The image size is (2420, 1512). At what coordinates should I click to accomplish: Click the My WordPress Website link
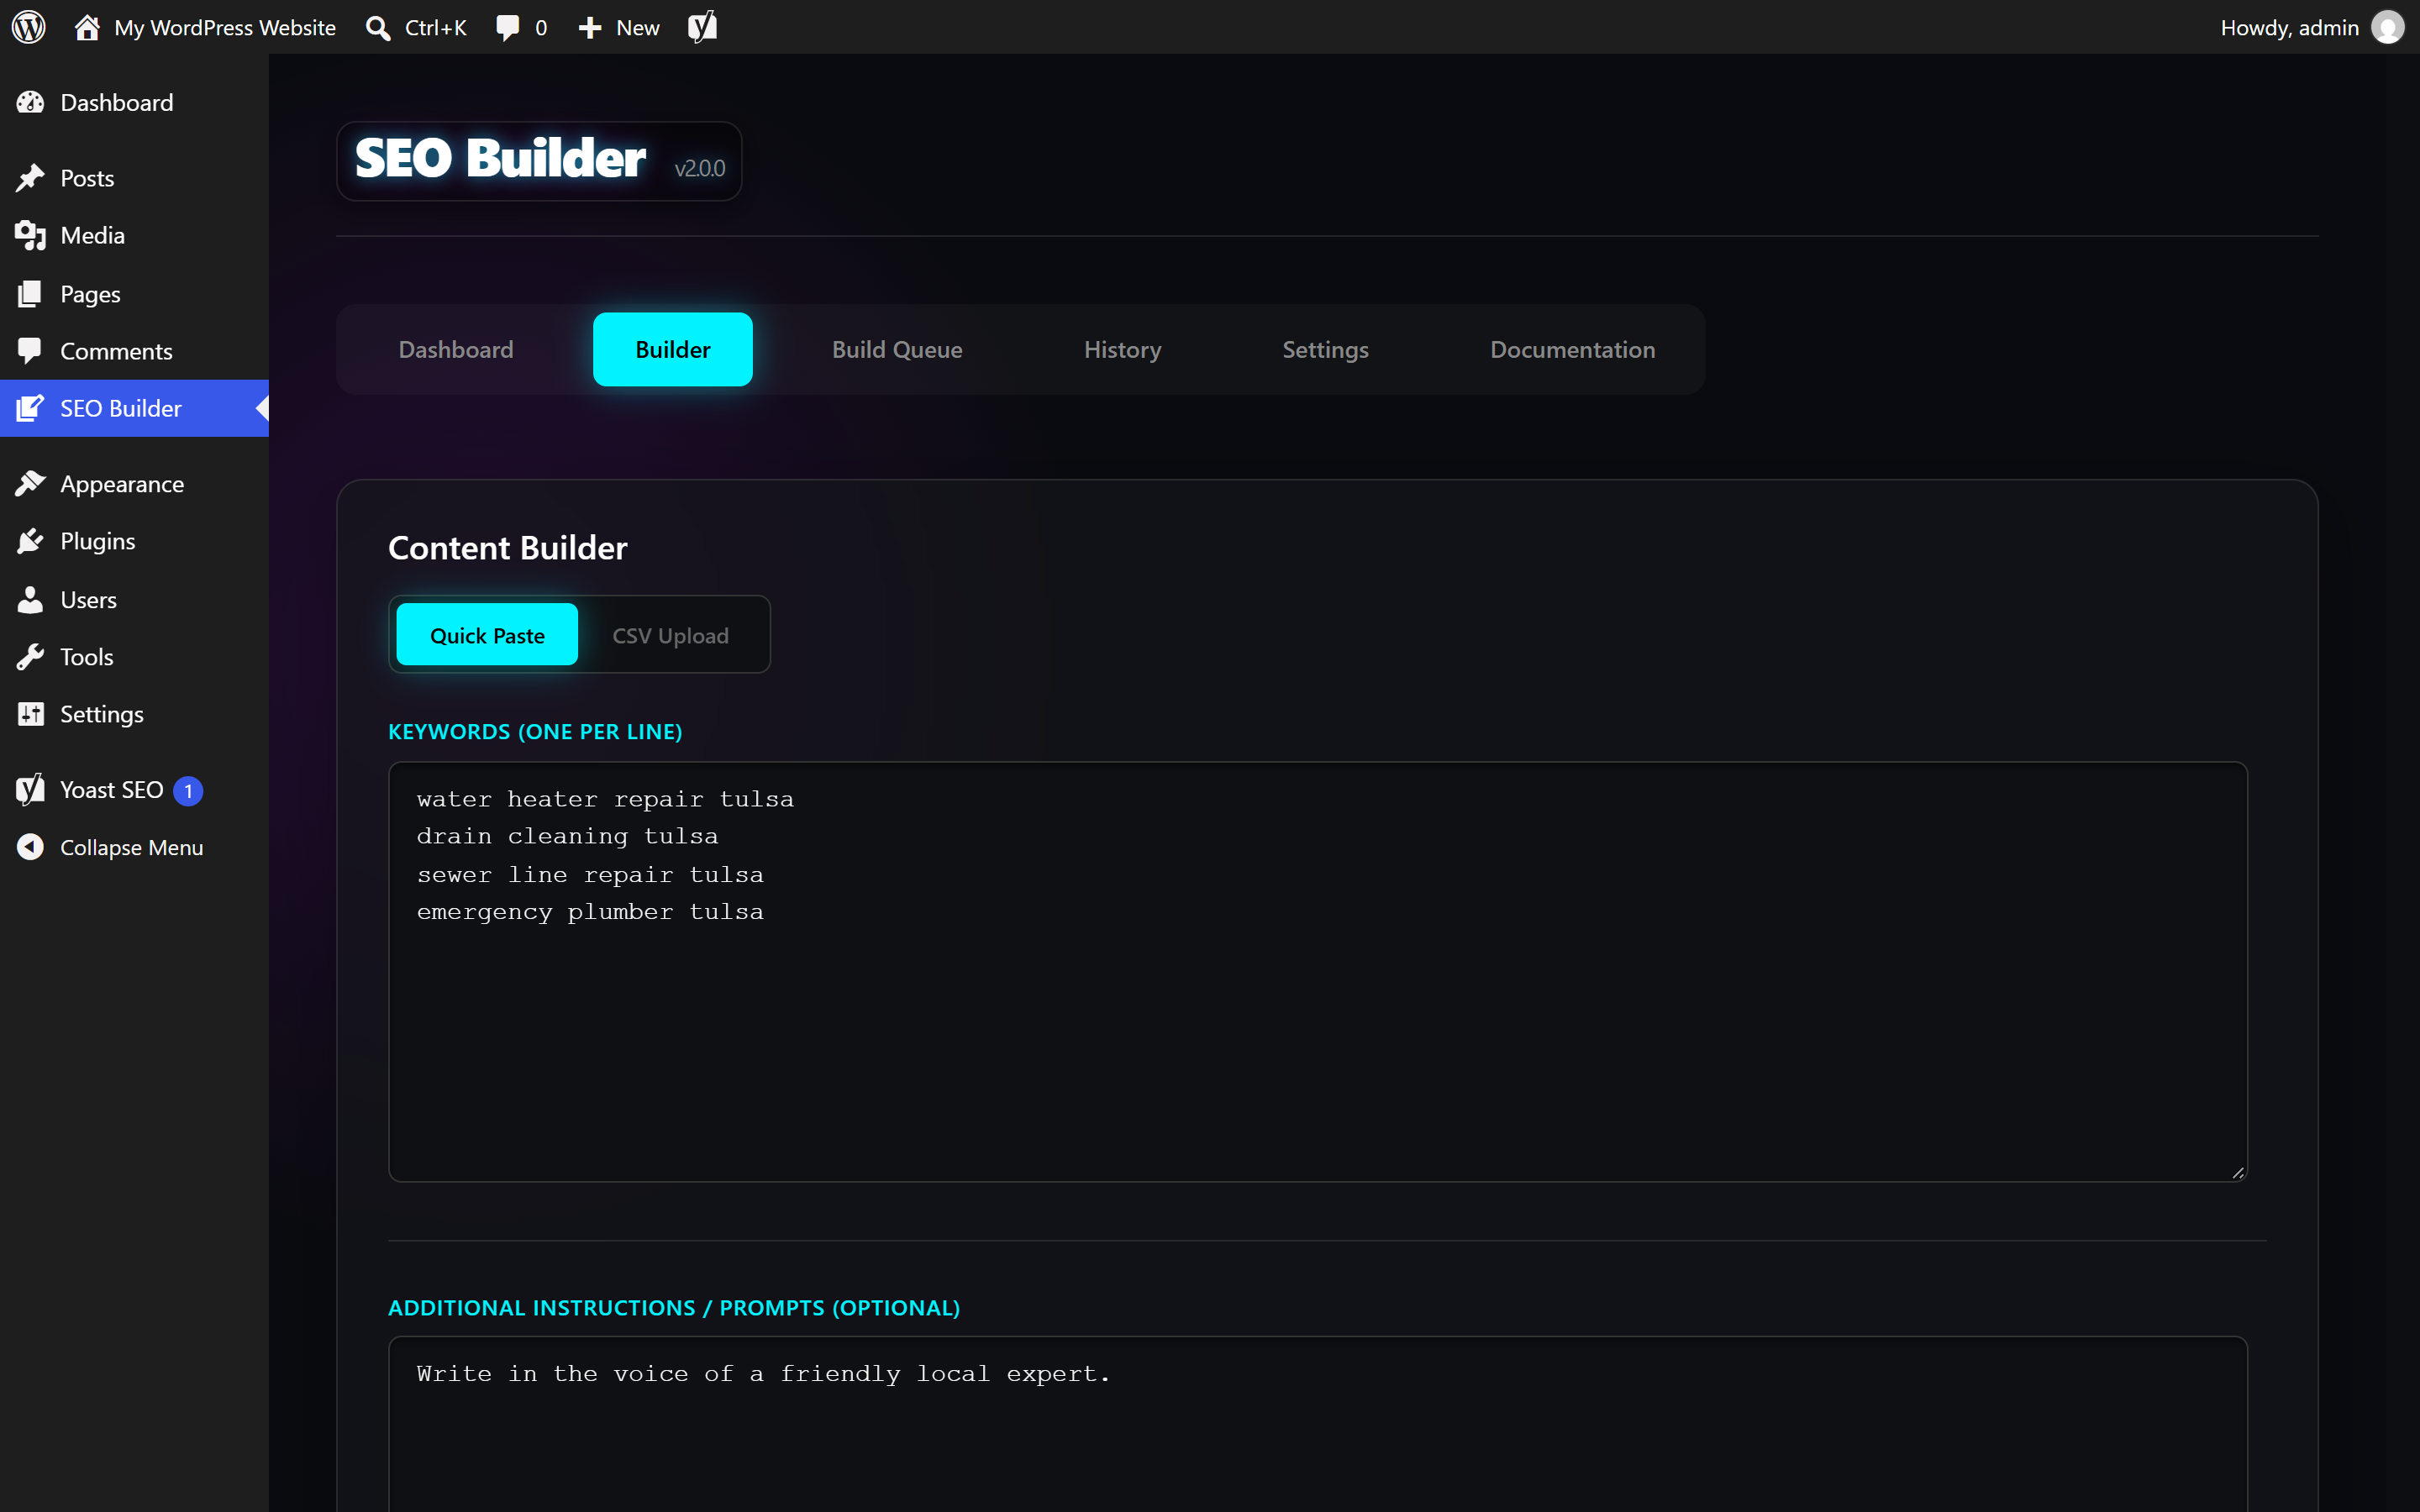tap(225, 28)
